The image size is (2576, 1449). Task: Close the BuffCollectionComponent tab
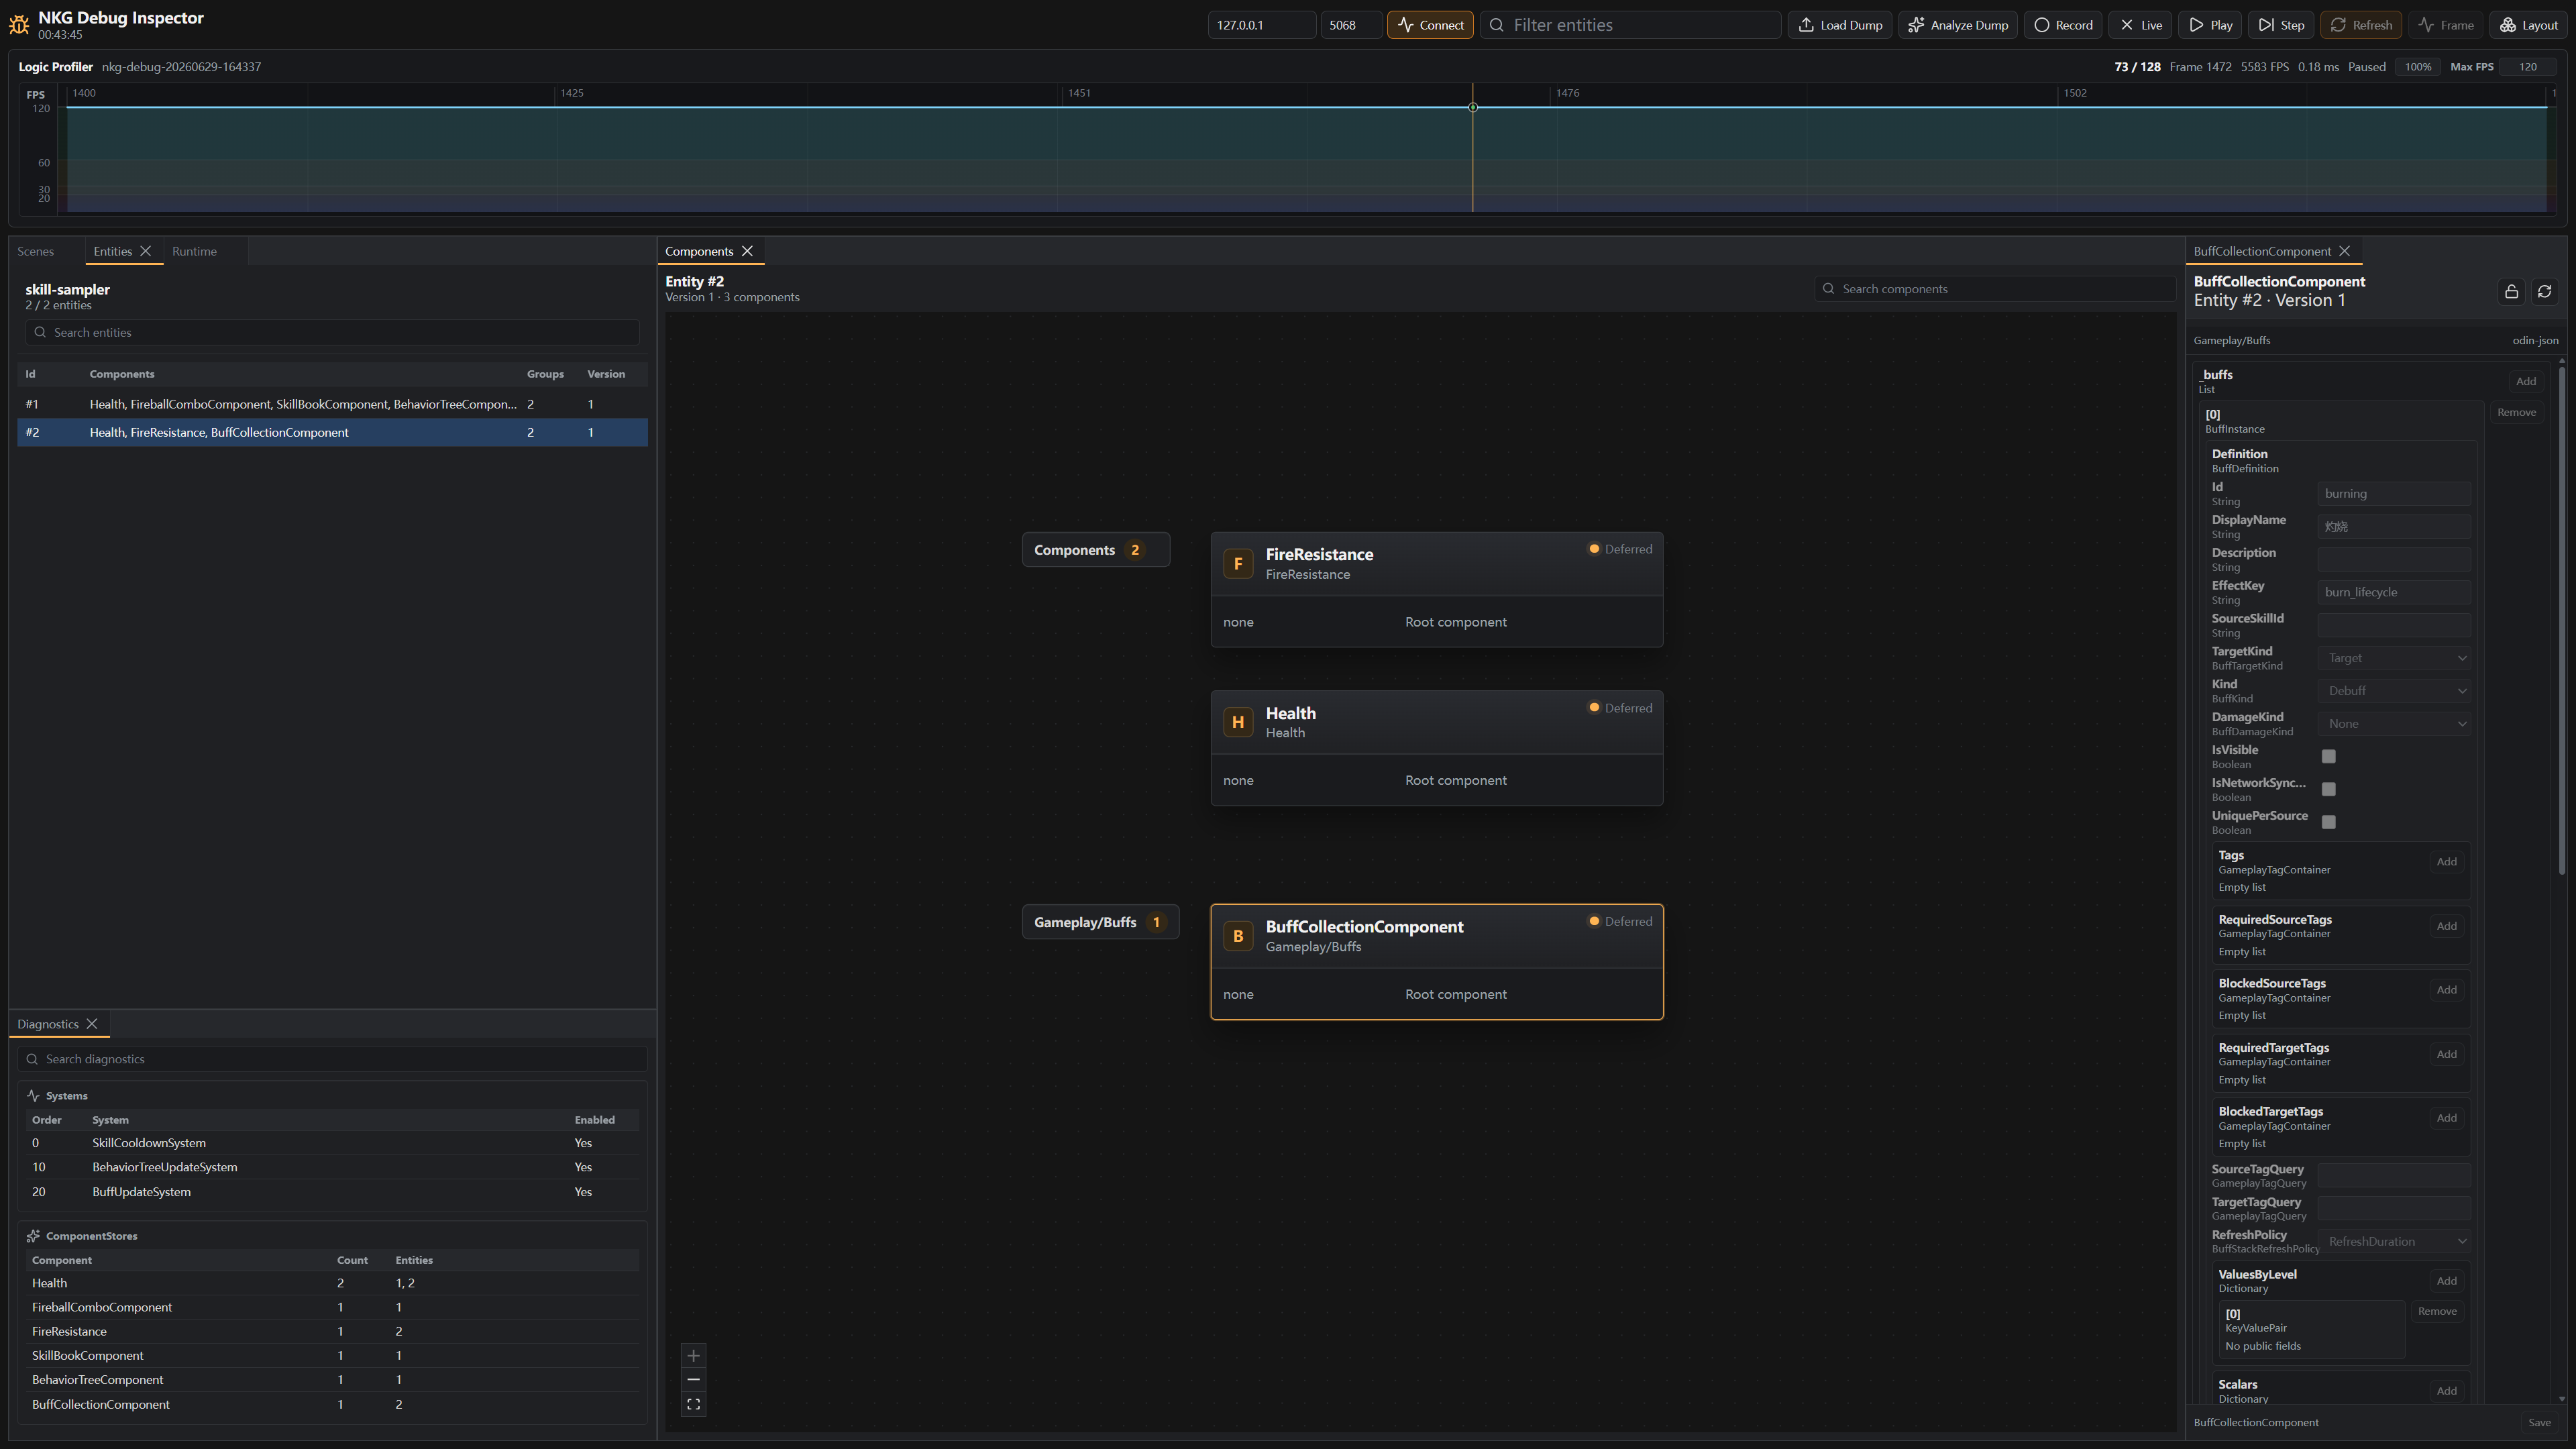coord(2344,251)
